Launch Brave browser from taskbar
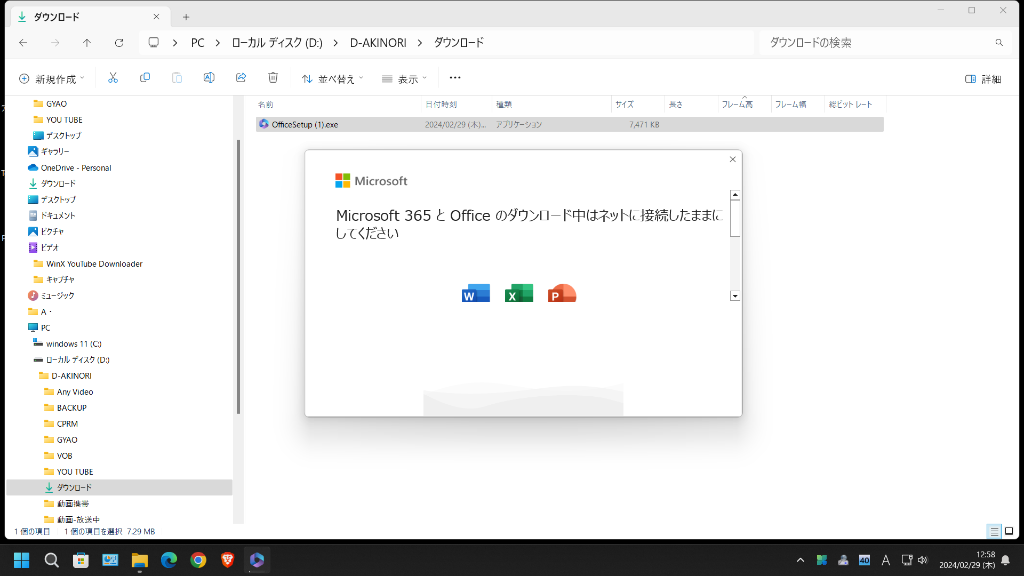 (227, 560)
